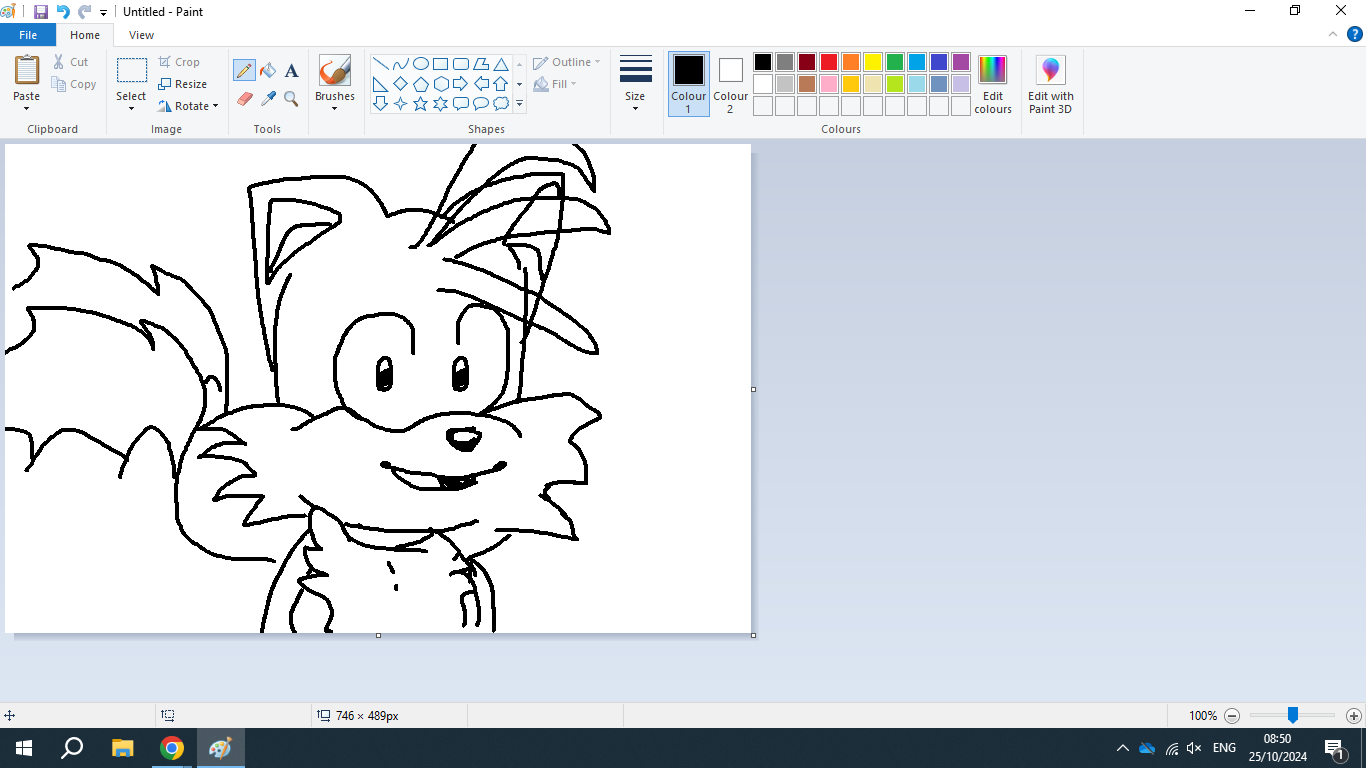The image size is (1366, 768).
Task: Open the Select dropdown arrow
Action: pyautogui.click(x=131, y=108)
